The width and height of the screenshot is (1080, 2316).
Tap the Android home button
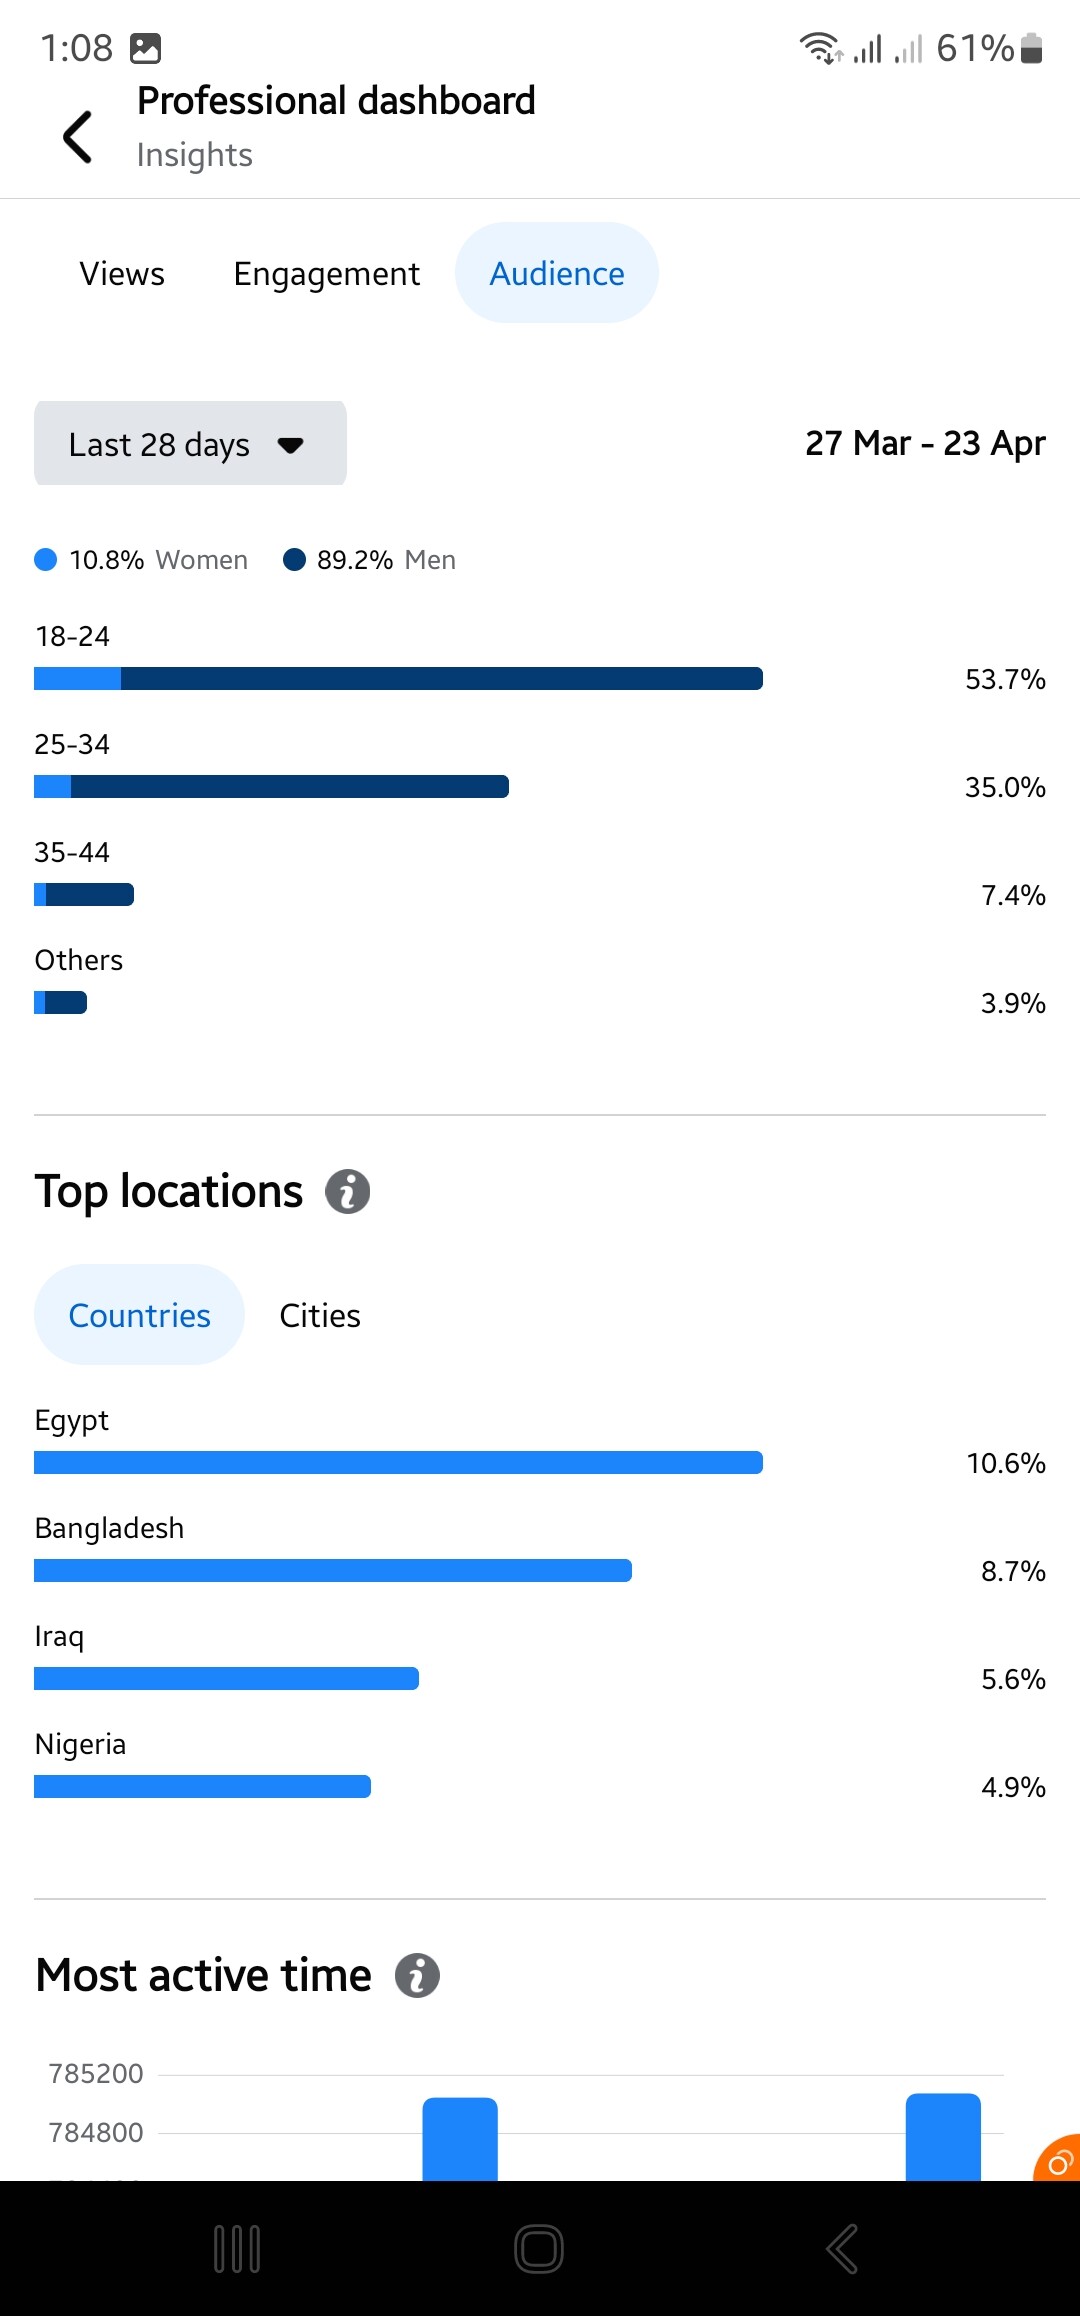539,2249
